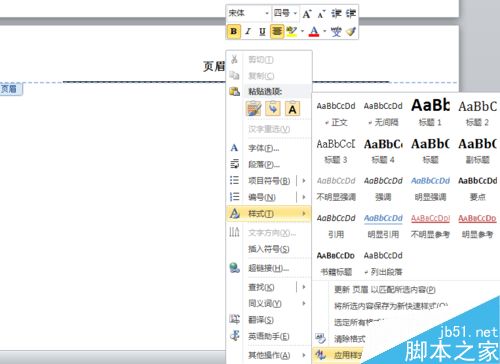Apply the 副标题 style

(478, 151)
